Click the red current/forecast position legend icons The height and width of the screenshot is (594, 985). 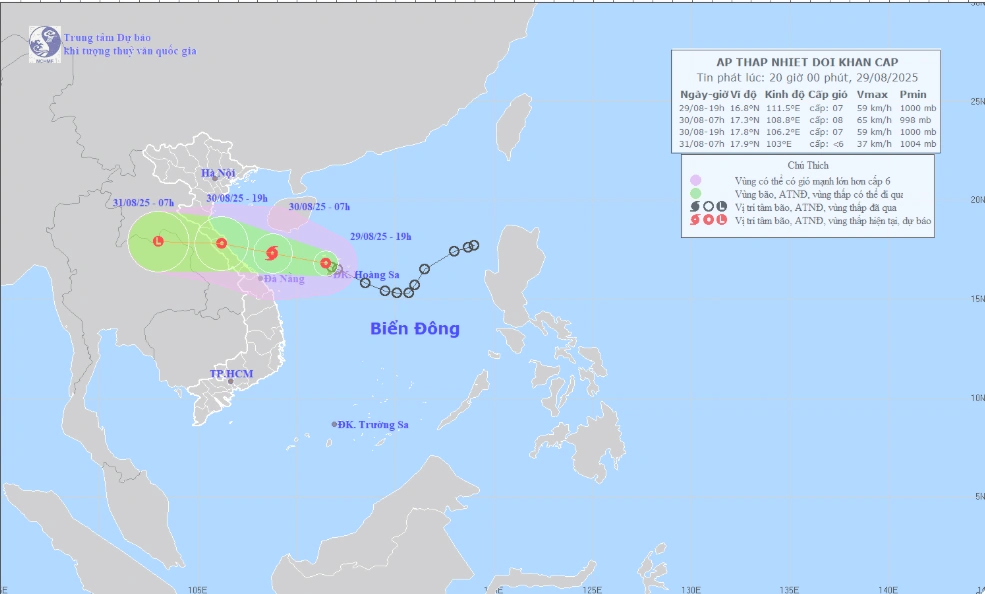[707, 220]
